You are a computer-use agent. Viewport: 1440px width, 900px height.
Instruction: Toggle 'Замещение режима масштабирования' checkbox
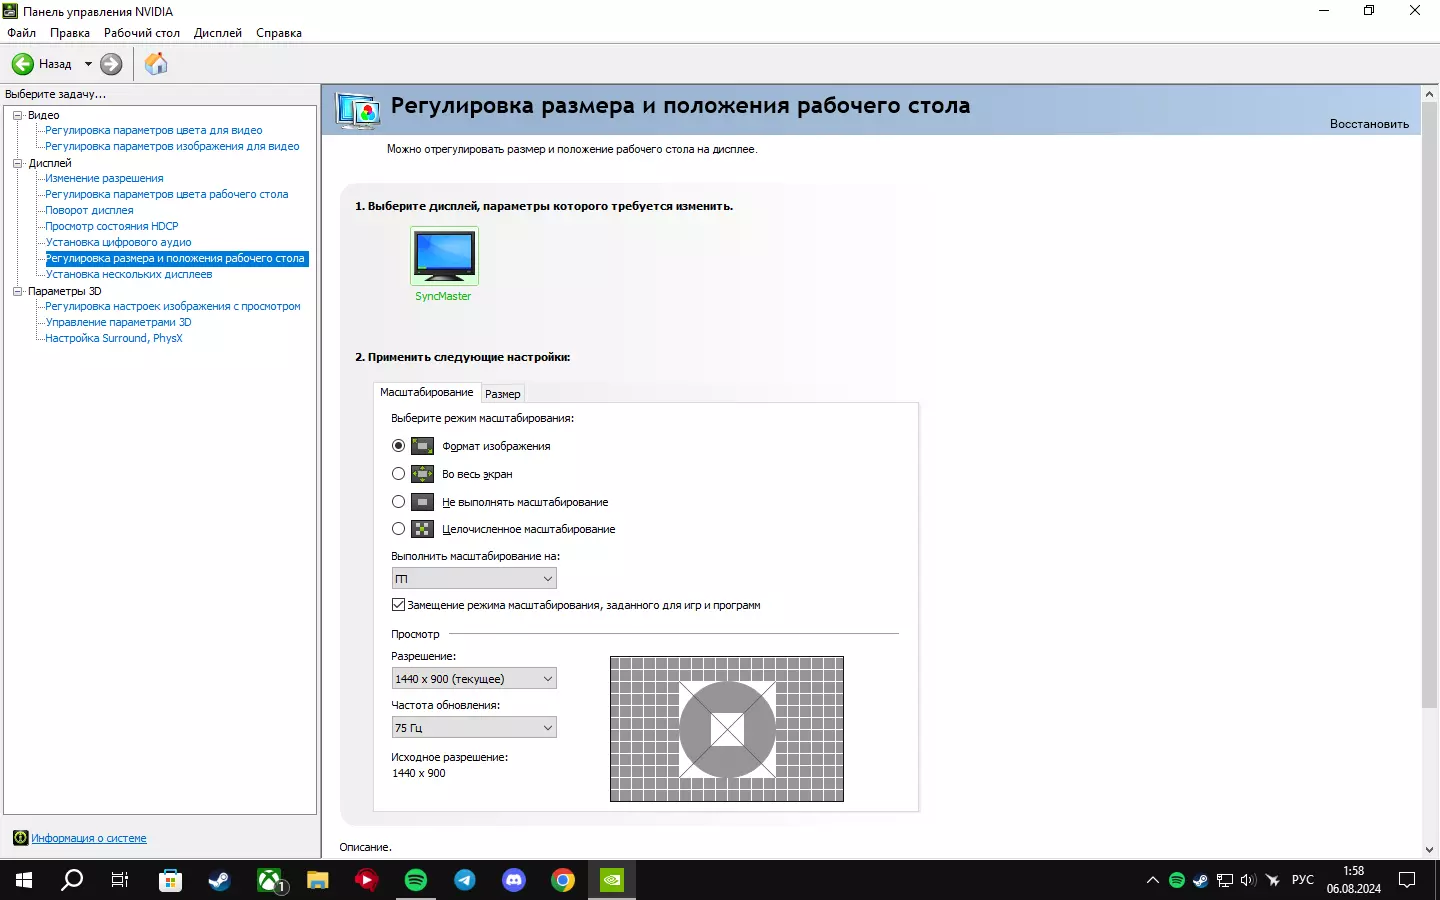click(399, 605)
